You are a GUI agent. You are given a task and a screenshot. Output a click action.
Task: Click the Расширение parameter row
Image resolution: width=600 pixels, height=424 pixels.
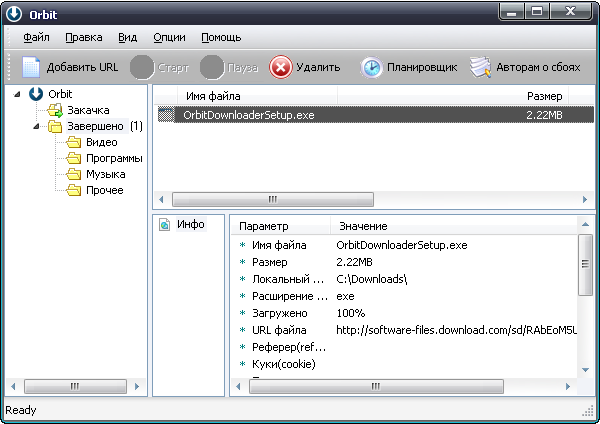(x=405, y=296)
